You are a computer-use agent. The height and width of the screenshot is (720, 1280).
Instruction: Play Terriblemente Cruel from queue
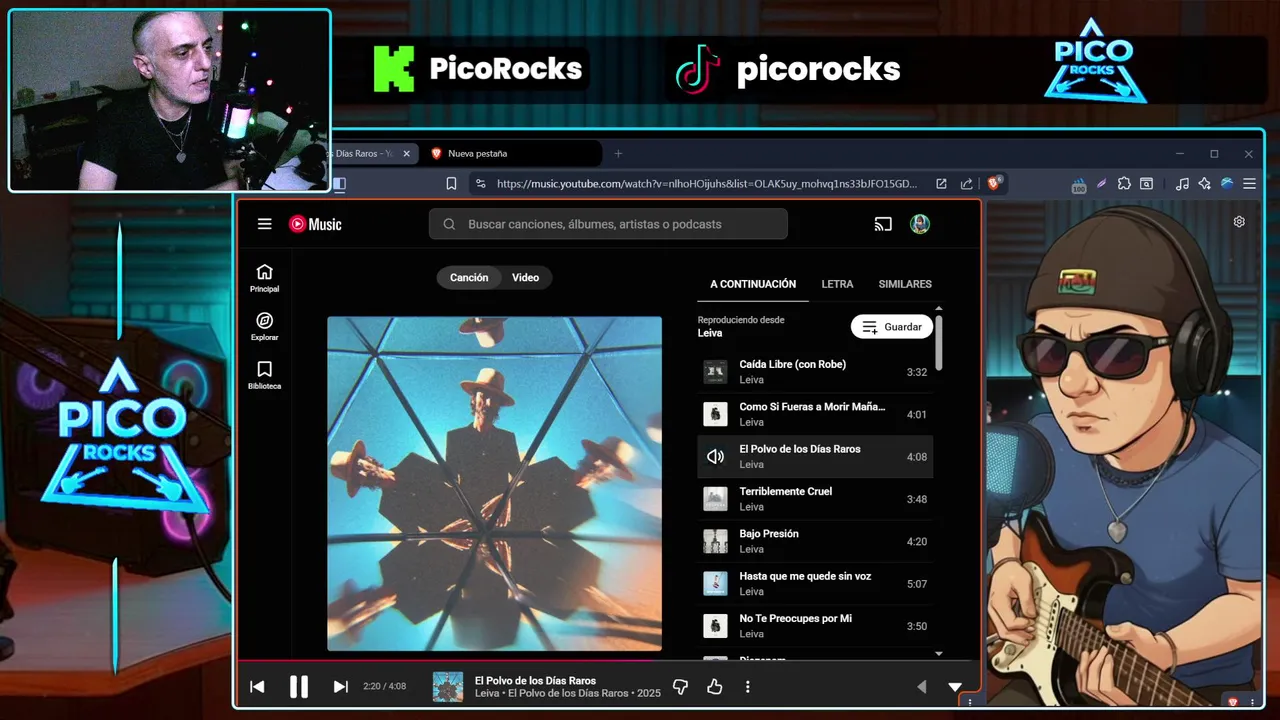point(815,499)
